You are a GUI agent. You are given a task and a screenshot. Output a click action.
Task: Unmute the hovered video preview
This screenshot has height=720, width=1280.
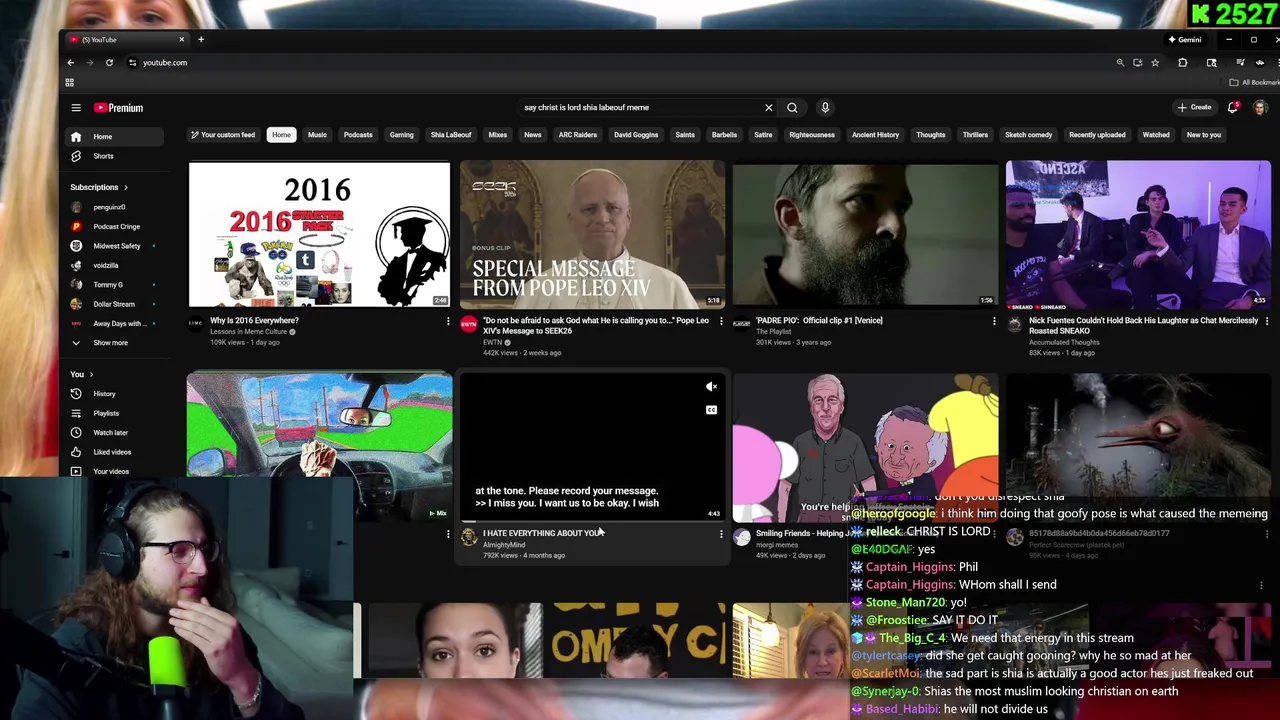coord(711,387)
